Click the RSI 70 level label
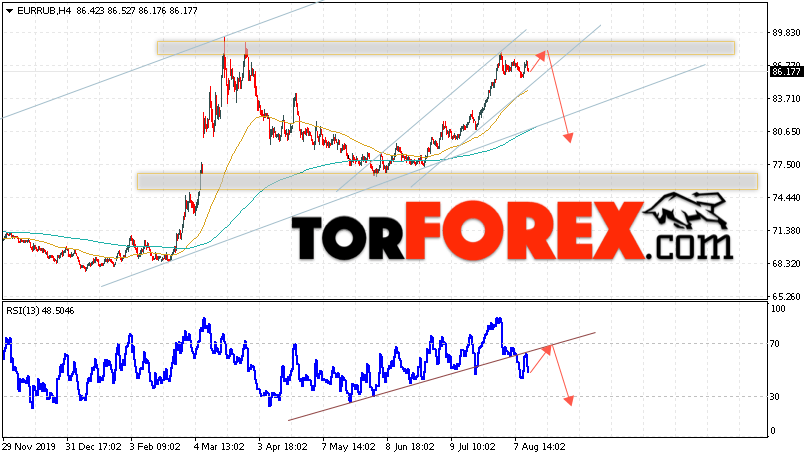The width and height of the screenshot is (808, 458). 775,344
